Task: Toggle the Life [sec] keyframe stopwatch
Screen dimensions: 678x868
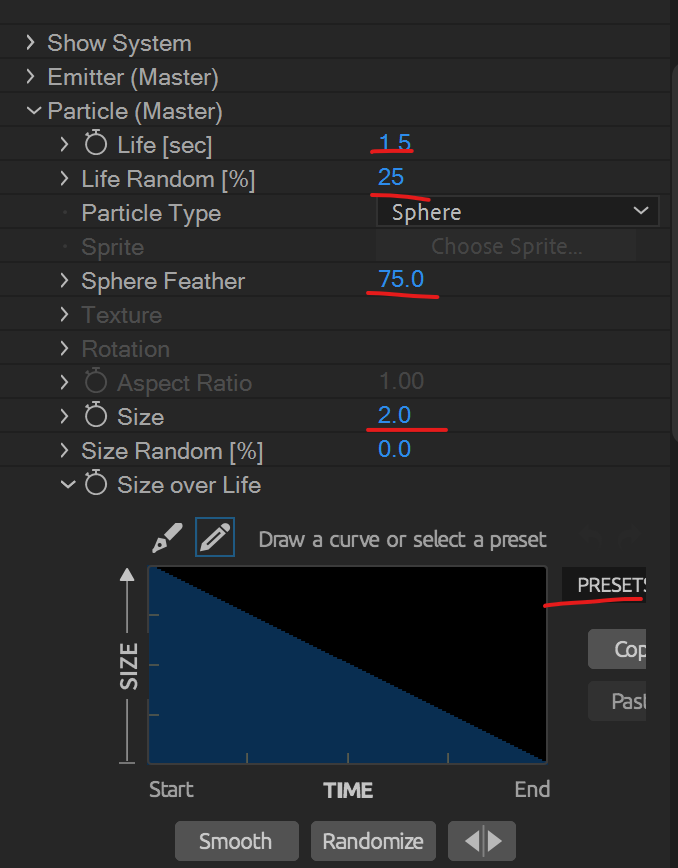Action: (x=96, y=145)
